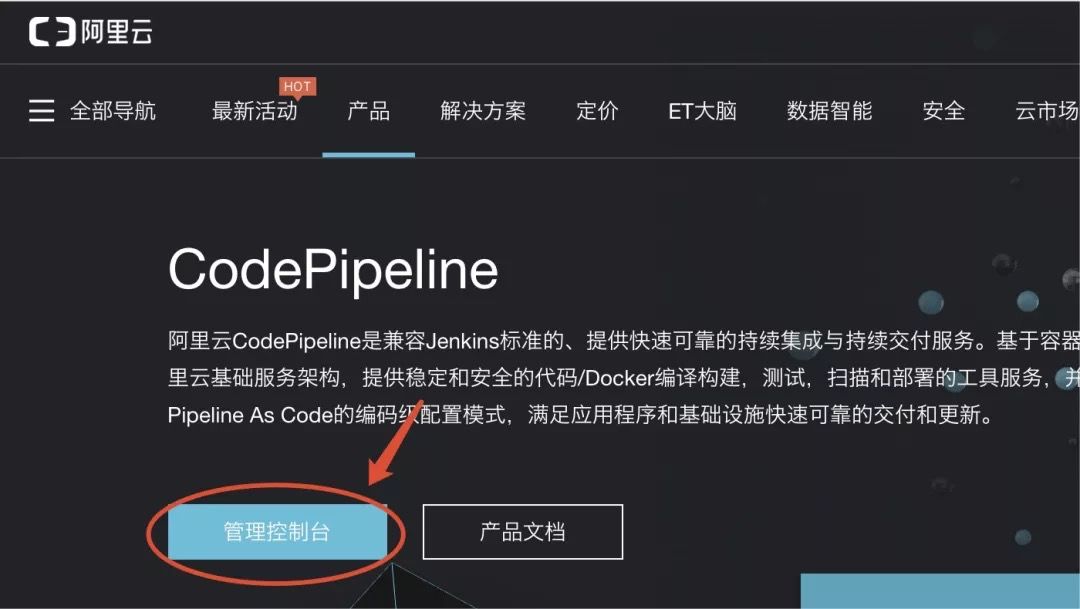Open the 管理控制台 console button
The width and height of the screenshot is (1080, 609).
pos(278,531)
